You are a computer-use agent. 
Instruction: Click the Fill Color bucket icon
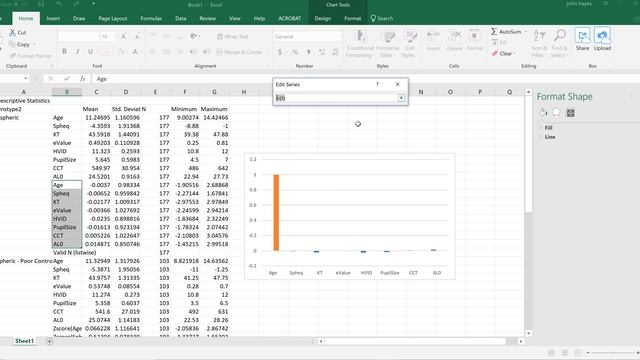click(x=121, y=51)
